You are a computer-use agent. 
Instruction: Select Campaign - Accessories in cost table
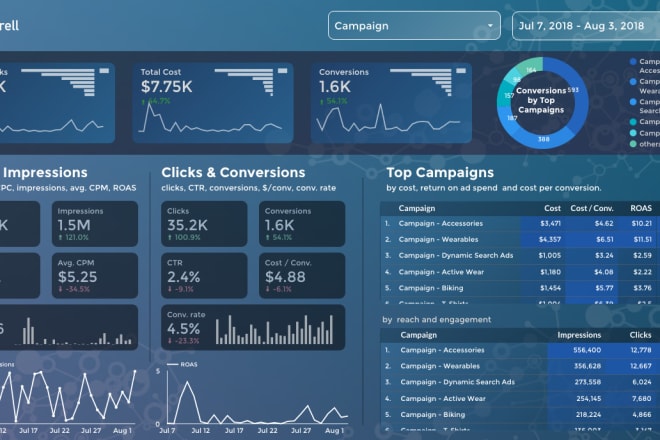pos(441,223)
